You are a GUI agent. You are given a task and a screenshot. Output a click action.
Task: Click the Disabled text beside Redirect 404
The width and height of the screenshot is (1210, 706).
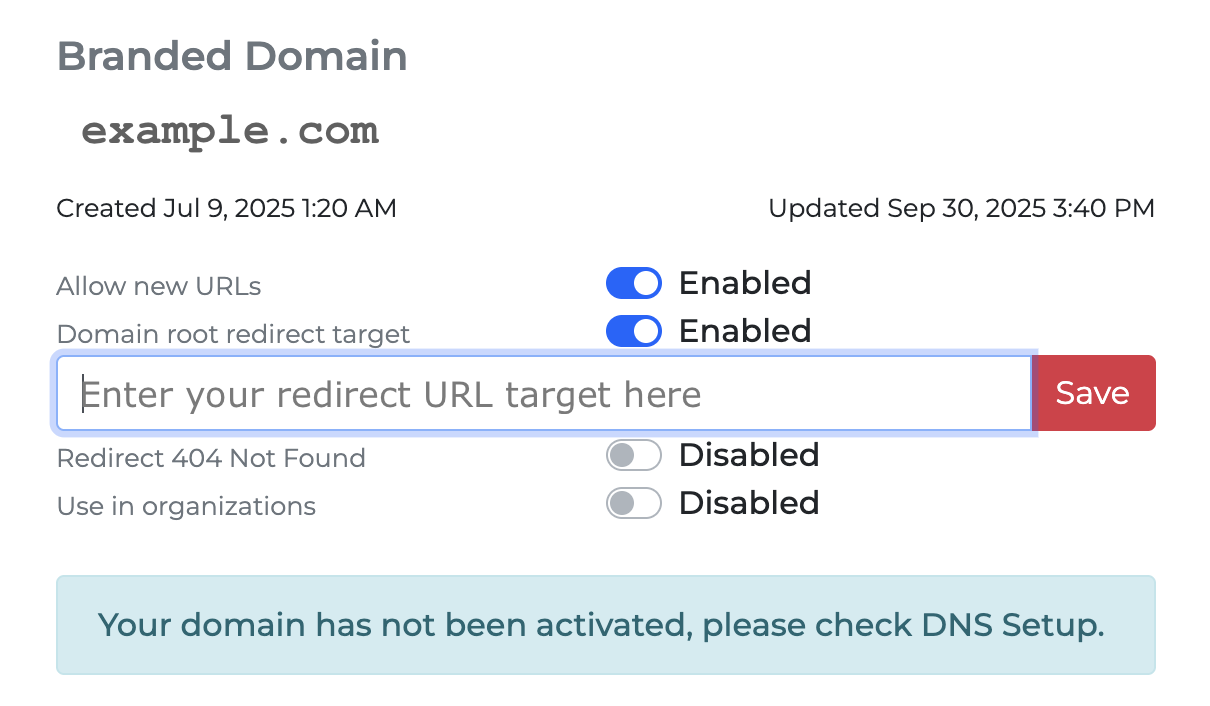point(749,456)
